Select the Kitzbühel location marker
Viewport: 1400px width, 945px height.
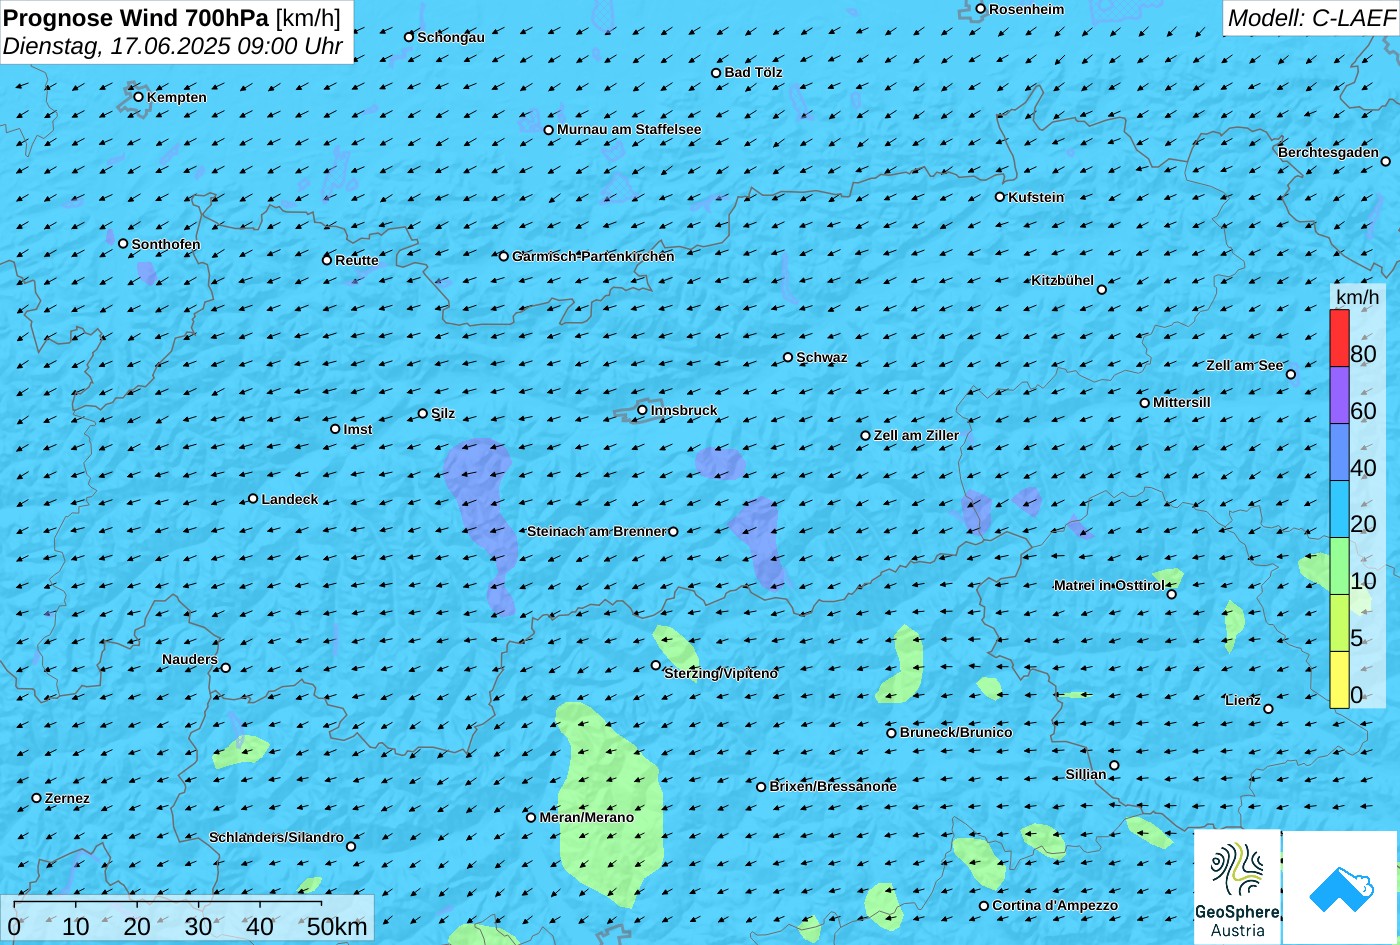click(1102, 290)
